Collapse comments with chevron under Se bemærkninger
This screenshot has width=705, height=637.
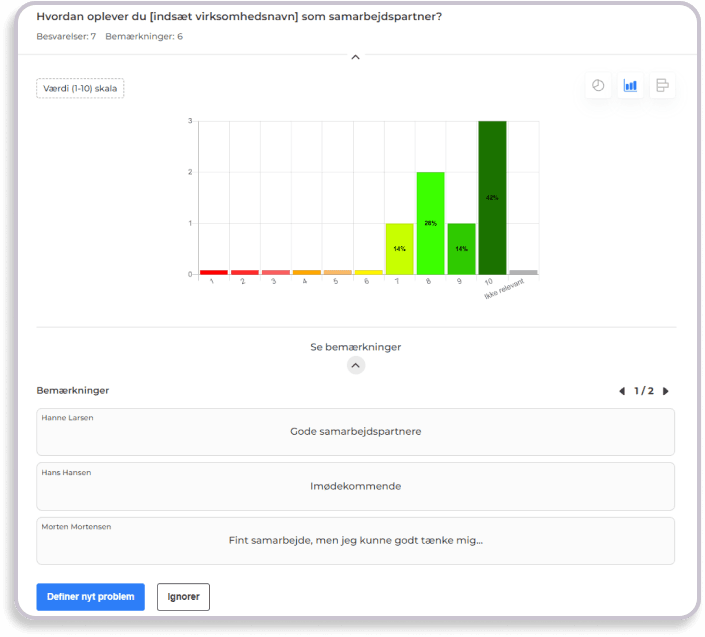tap(356, 366)
